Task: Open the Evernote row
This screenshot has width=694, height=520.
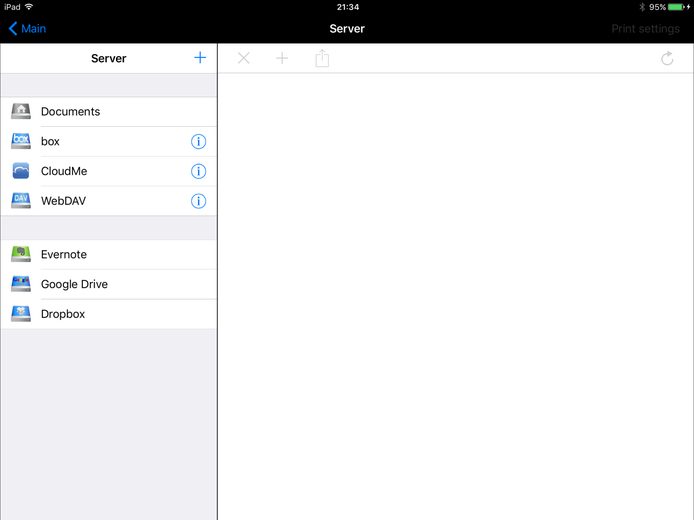Action: (108, 254)
